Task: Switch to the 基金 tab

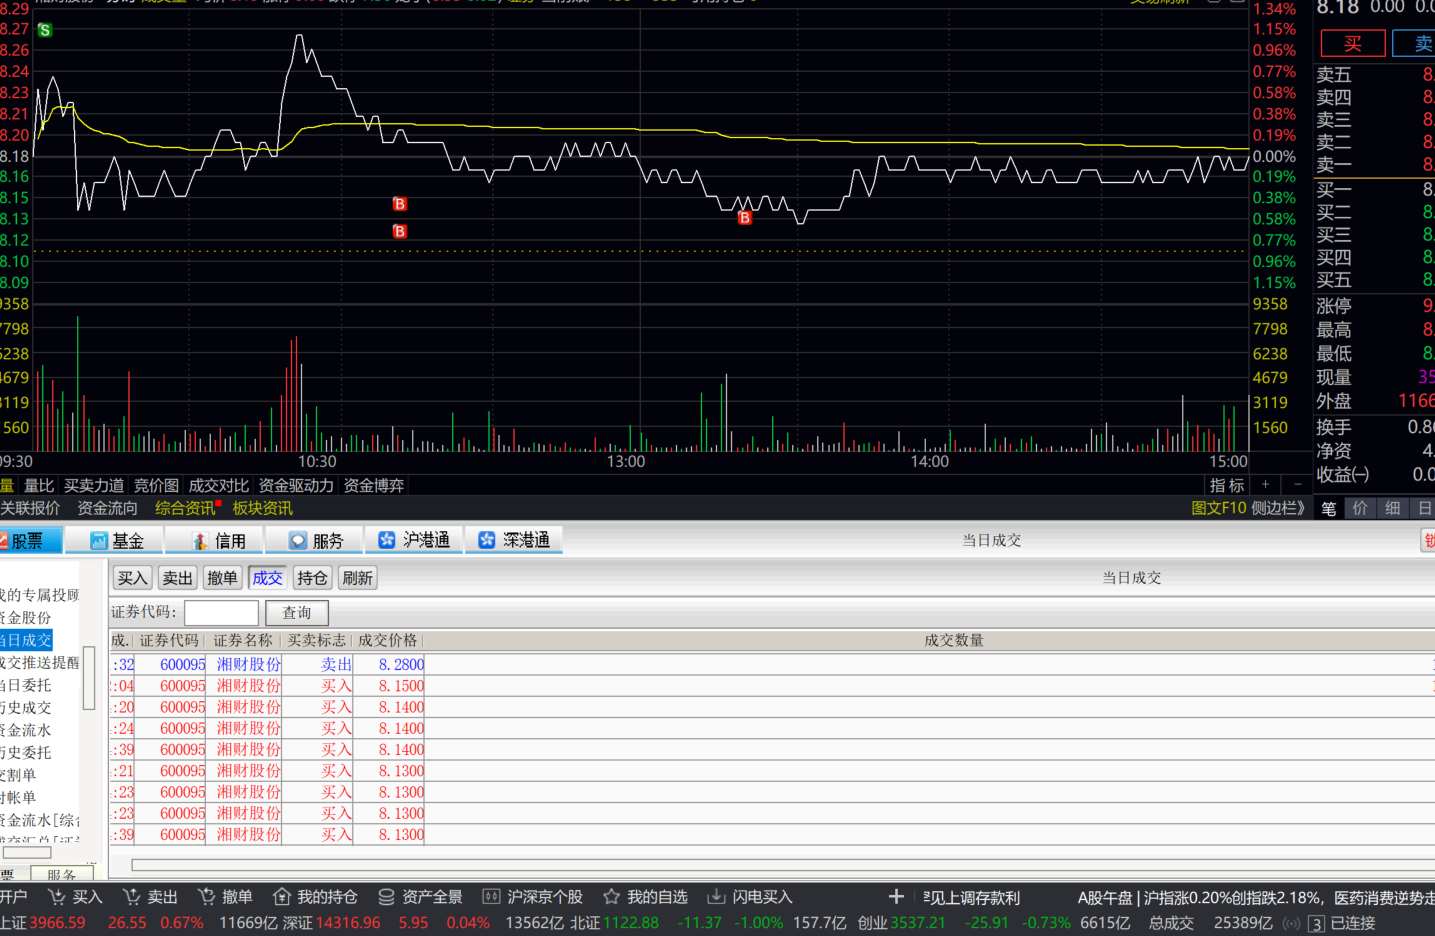Action: coord(116,540)
